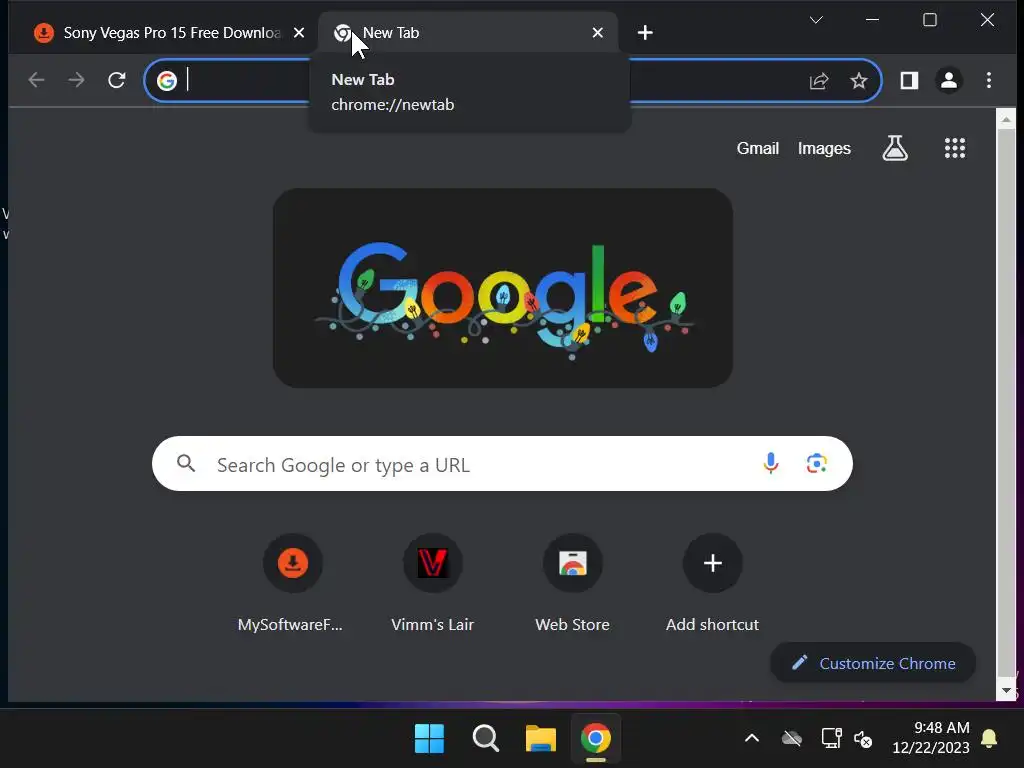Viewport: 1024px width, 768px height.
Task: Click Search Google or type a URL box
Action: coord(502,464)
